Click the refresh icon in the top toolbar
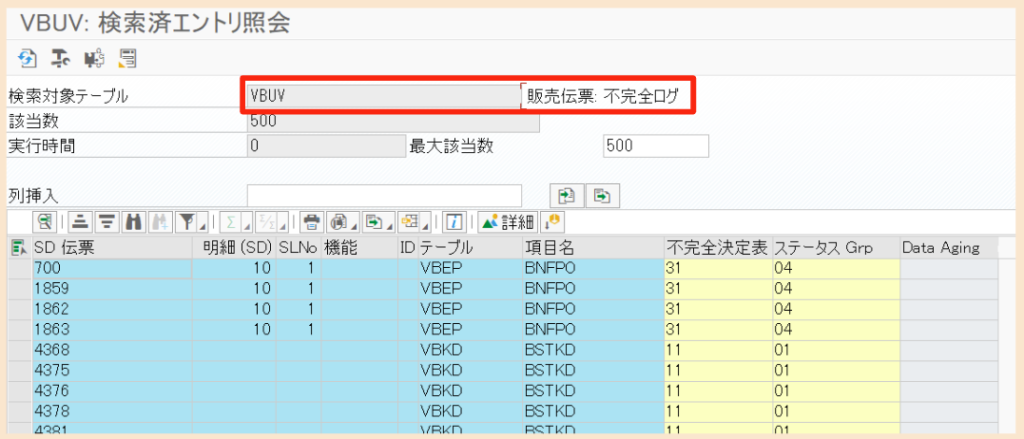The width and height of the screenshot is (1024, 439). (27, 59)
